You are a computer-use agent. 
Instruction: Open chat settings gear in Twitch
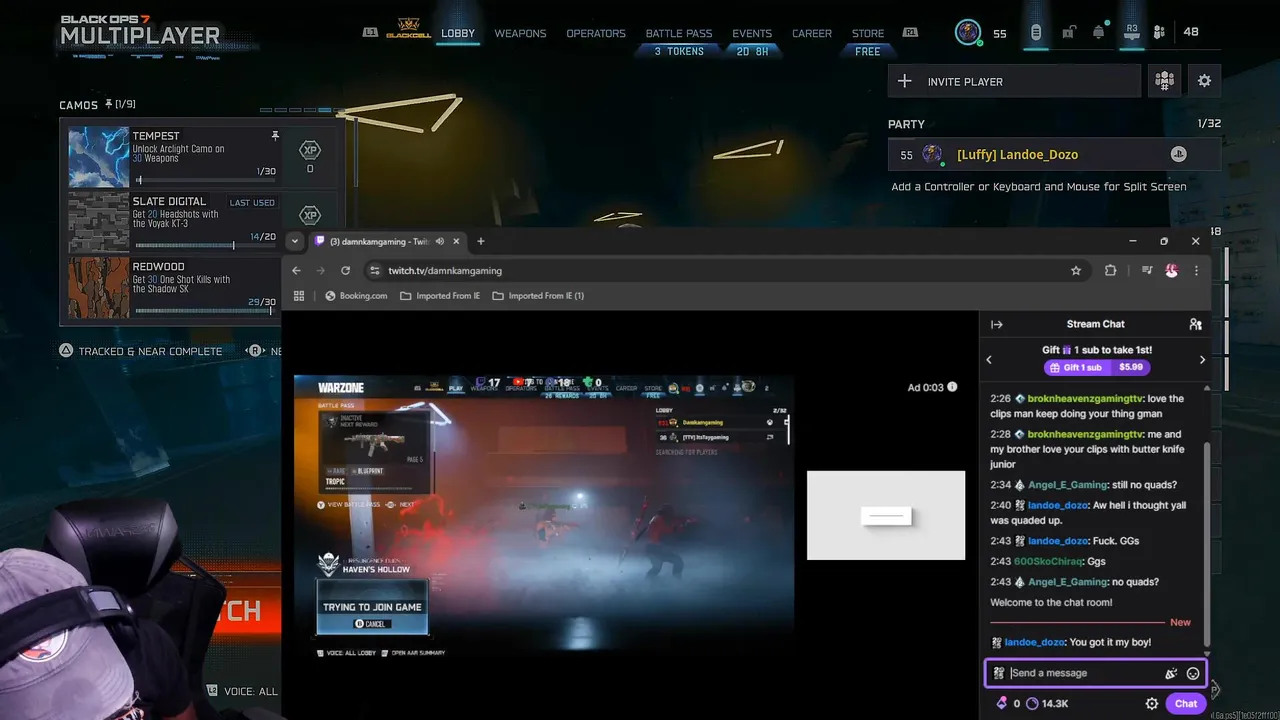coord(1152,704)
